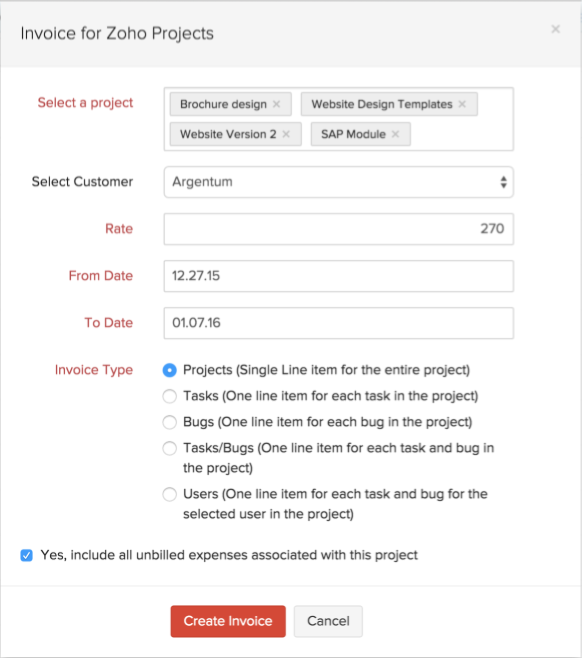Click the Rate input field
Screen dimensions: 582x658
(x=339, y=229)
